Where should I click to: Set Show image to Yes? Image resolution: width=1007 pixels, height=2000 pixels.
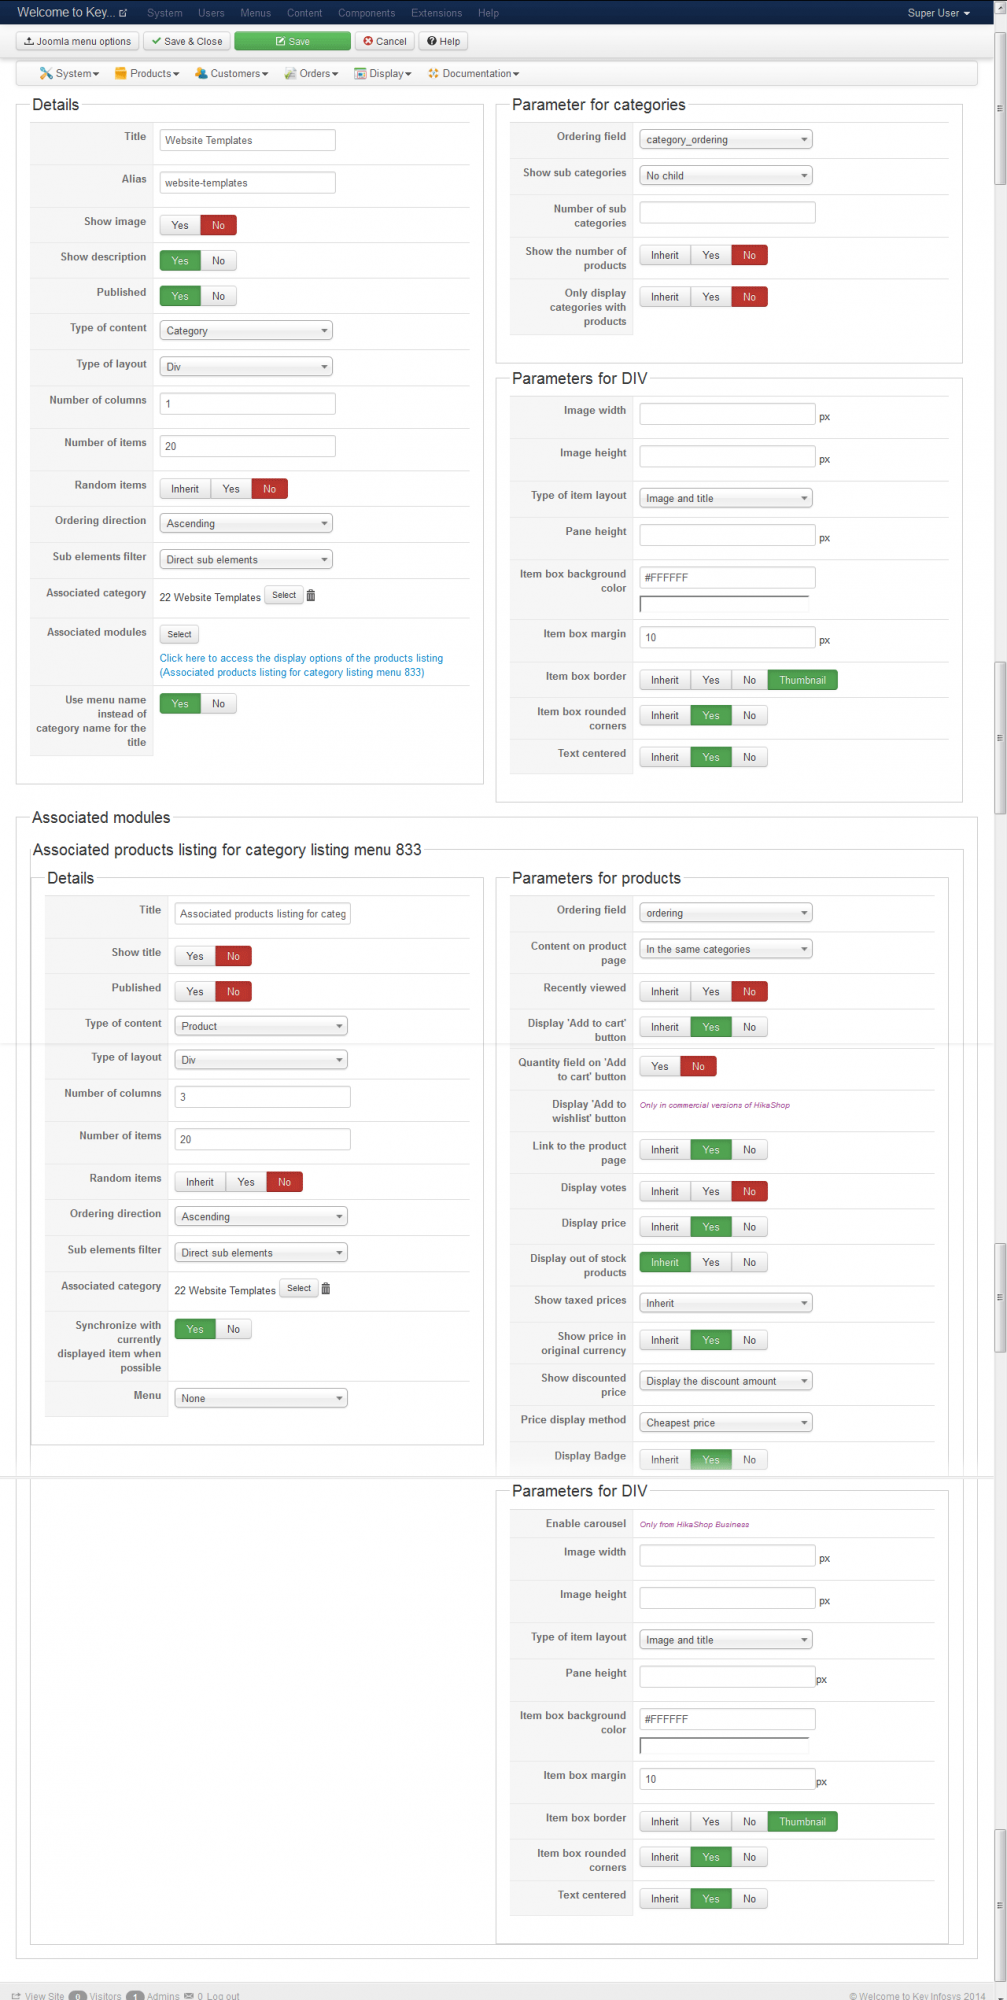(180, 226)
